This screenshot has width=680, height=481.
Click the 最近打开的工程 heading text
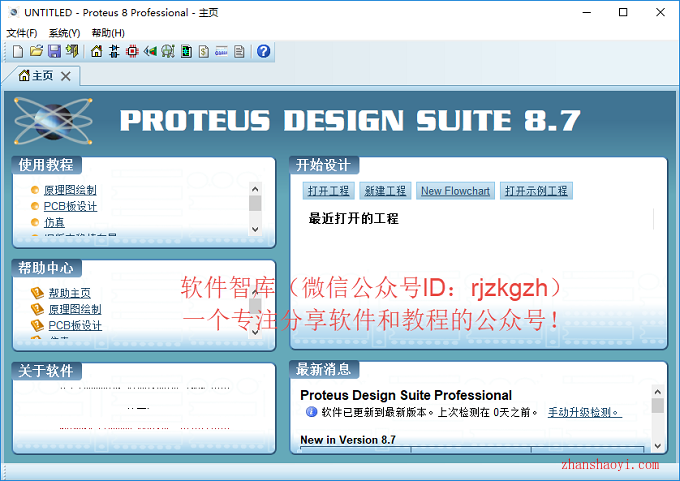click(353, 218)
